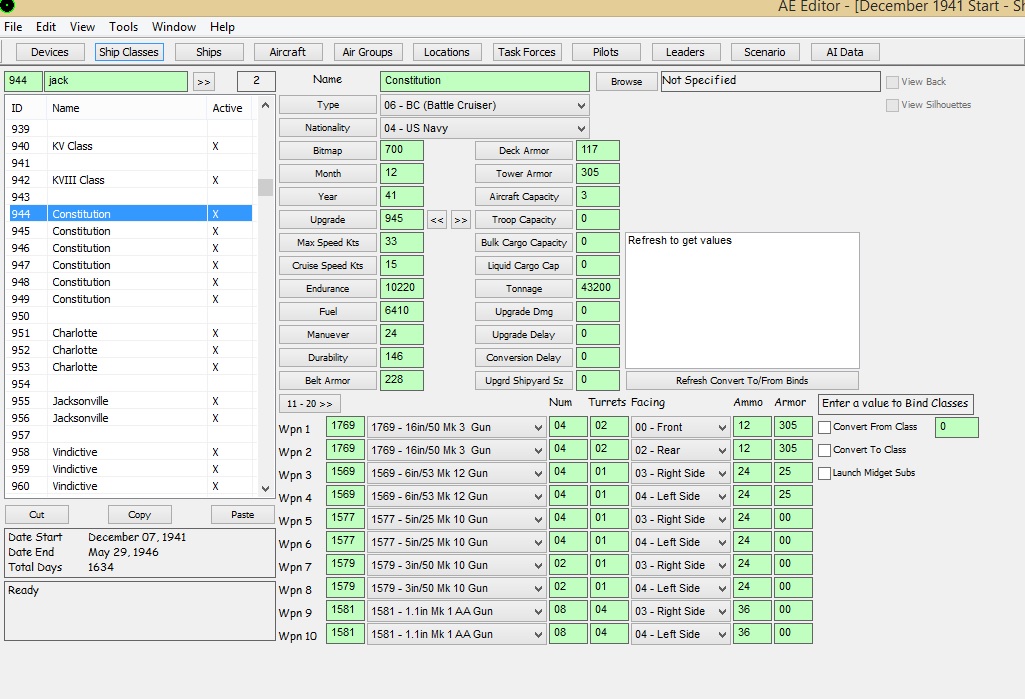Image resolution: width=1025 pixels, height=699 pixels.
Task: Click class list scroll down arrow
Action: [x=265, y=488]
